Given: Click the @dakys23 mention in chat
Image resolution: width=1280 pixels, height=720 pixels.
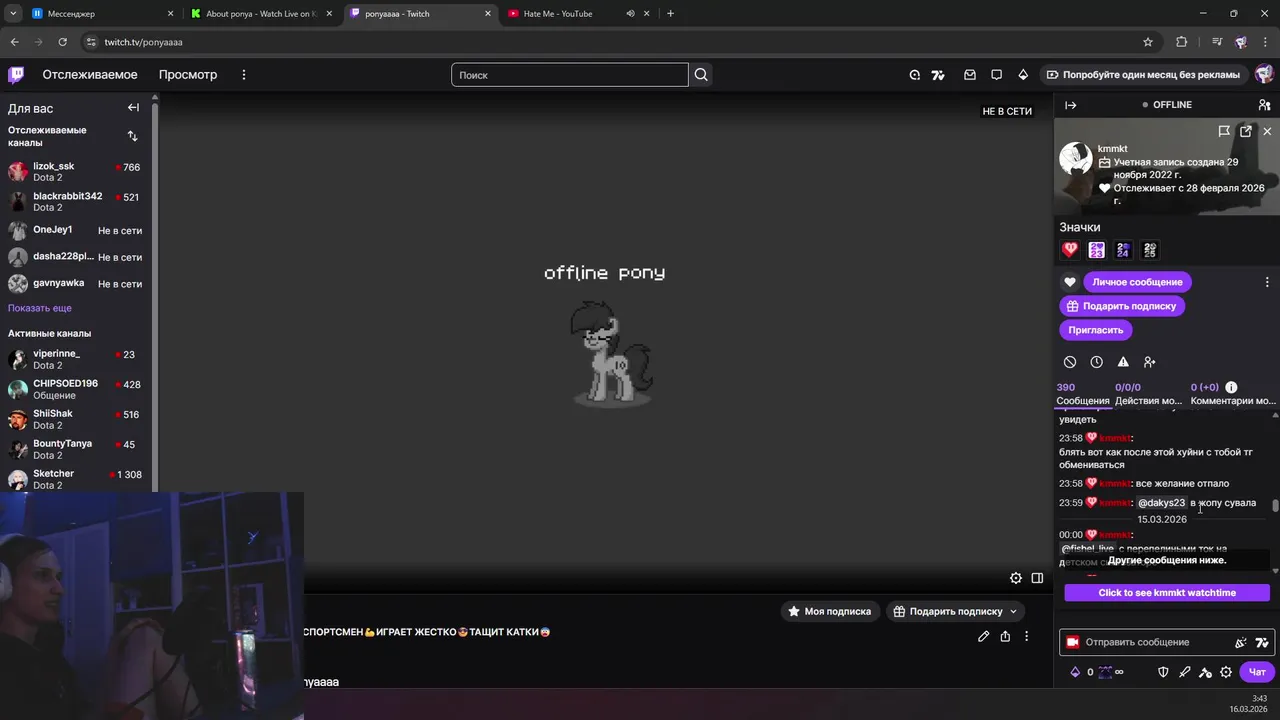Looking at the screenshot, I should (x=1161, y=503).
